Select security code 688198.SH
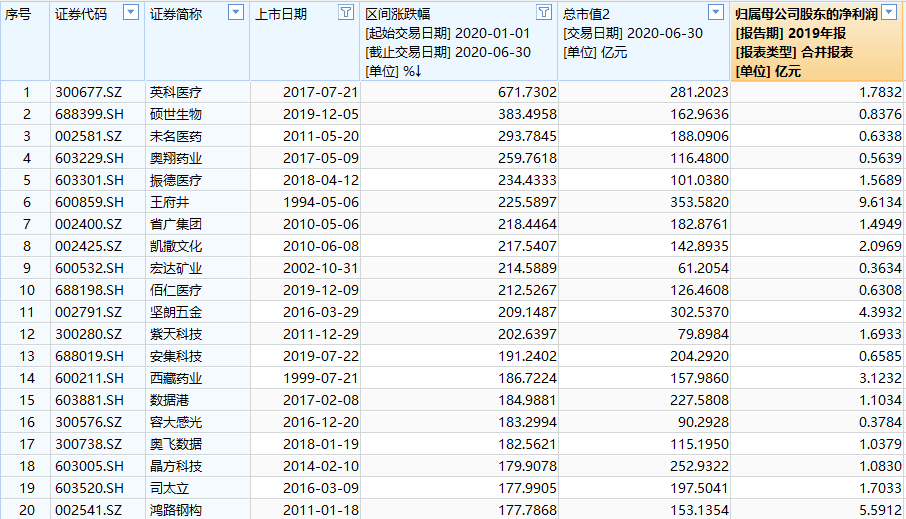 [x=89, y=290]
